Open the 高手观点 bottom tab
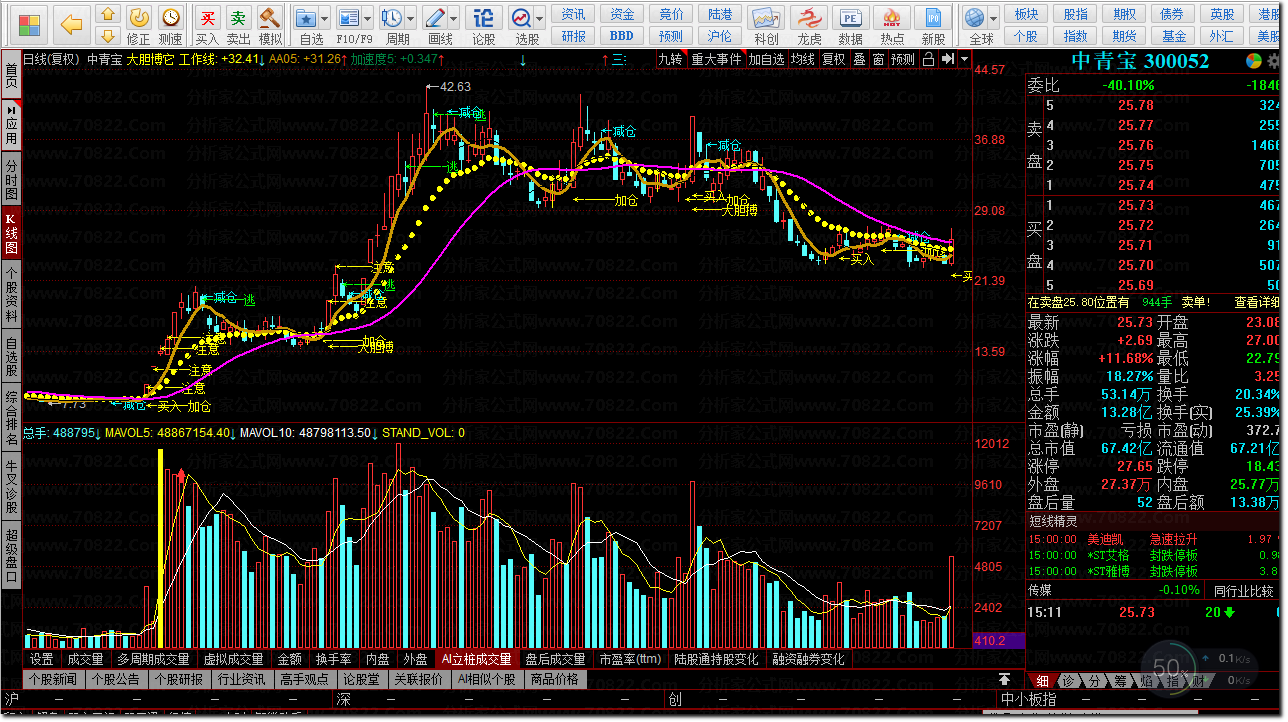Screen dimensions: 1288x722 coord(304,679)
